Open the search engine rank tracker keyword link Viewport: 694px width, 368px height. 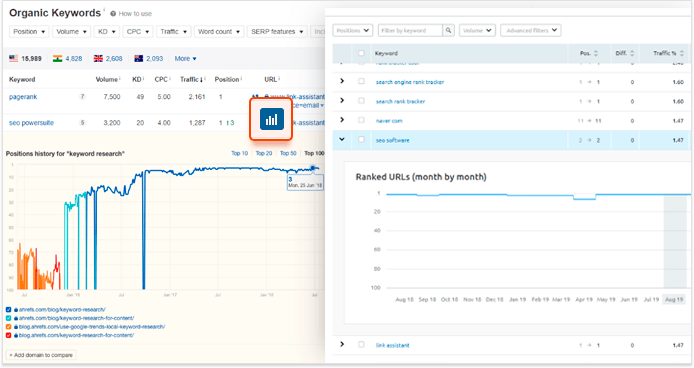[x=410, y=82]
